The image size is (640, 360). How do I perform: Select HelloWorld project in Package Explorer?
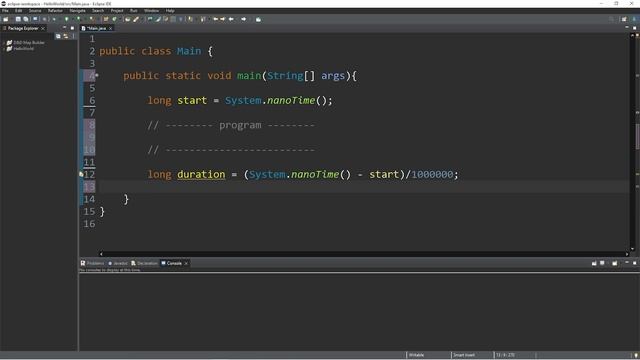(x=24, y=49)
